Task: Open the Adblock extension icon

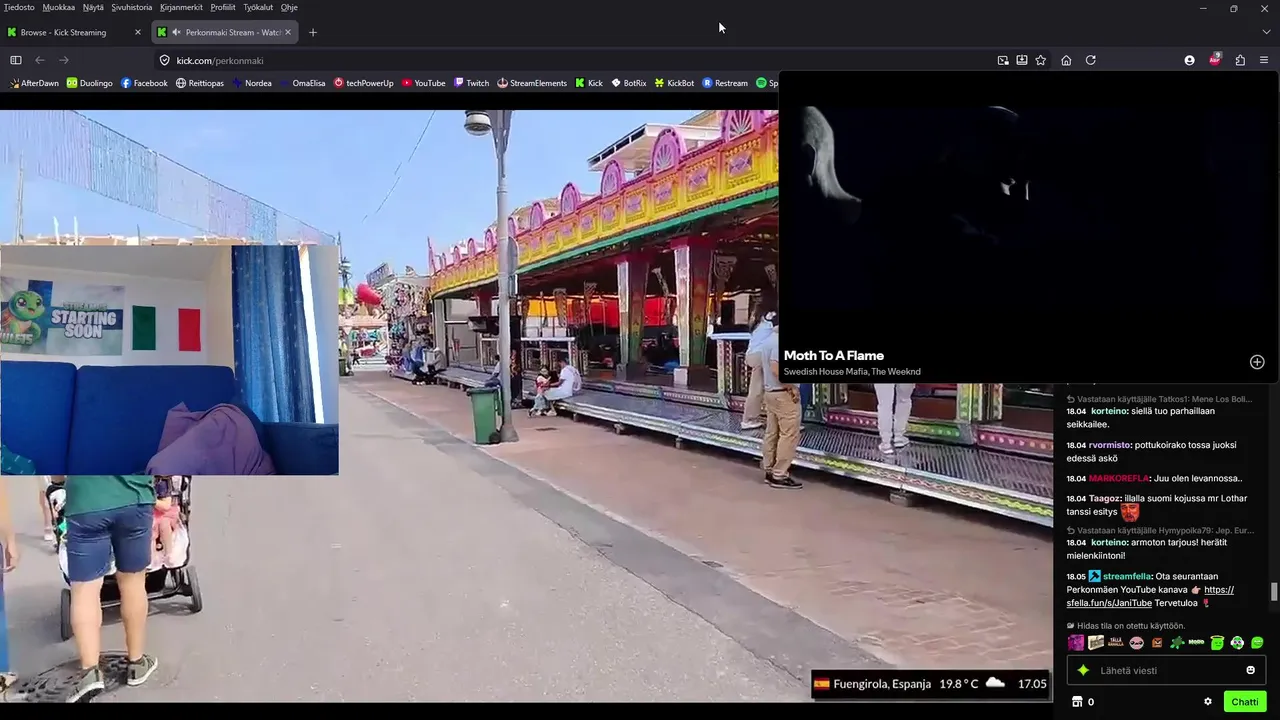Action: pos(1215,60)
